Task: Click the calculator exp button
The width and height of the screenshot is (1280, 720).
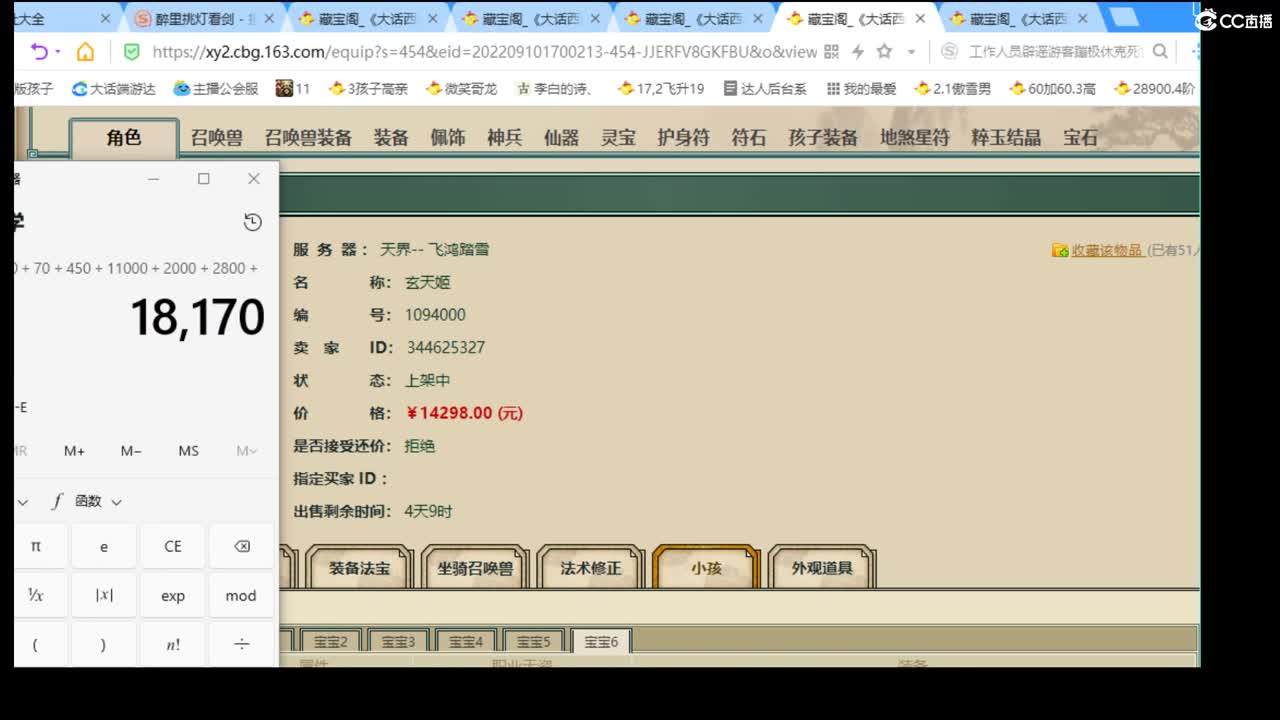Action: coord(173,595)
